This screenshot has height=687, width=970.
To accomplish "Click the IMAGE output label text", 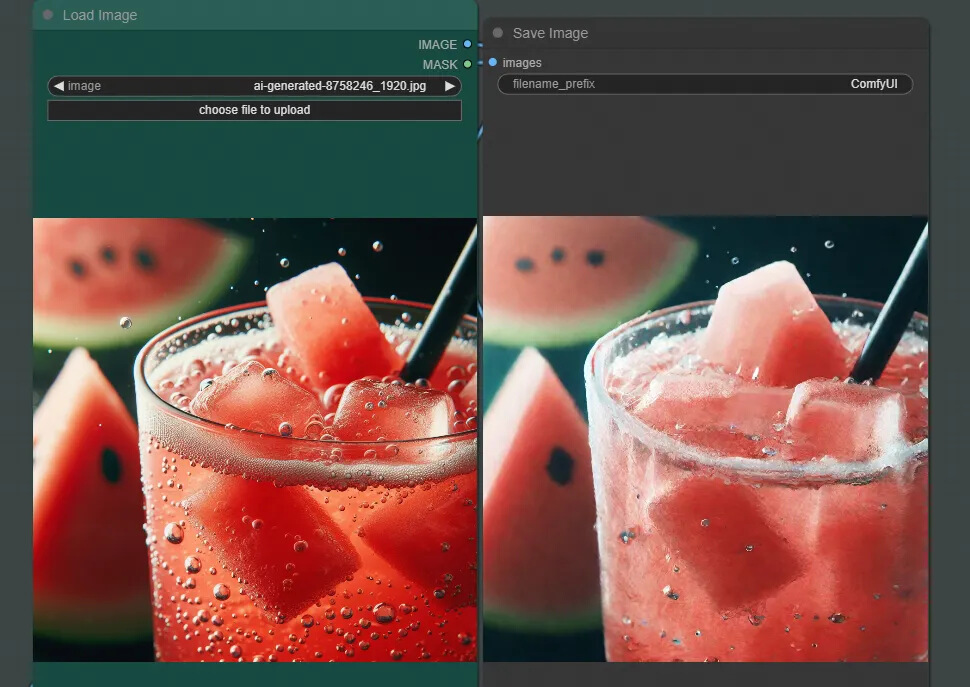I will 437,45.
